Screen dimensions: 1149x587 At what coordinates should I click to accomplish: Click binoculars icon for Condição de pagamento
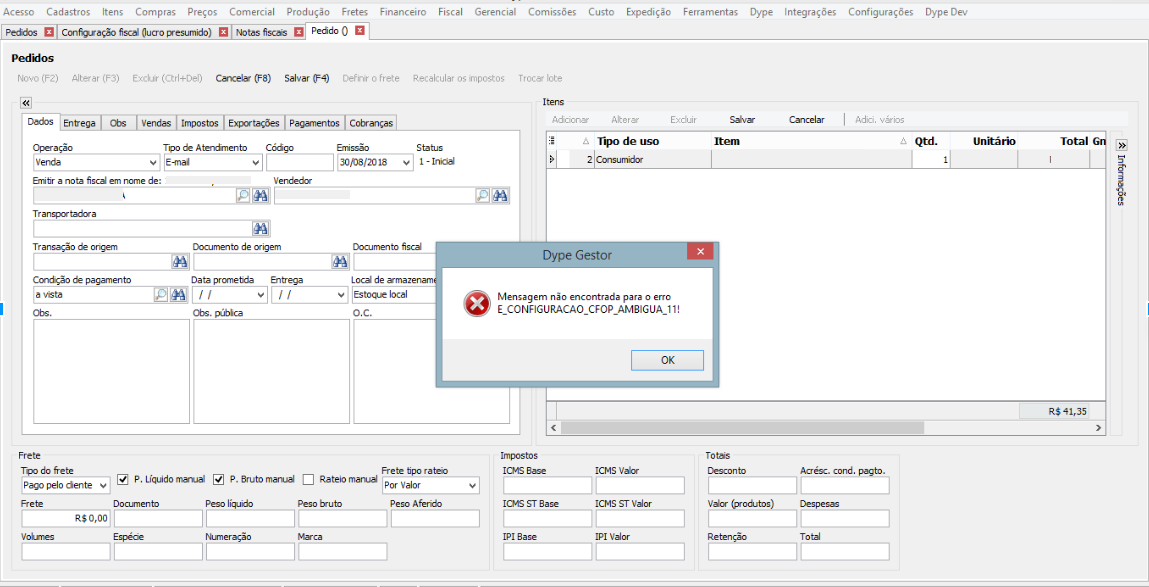(x=178, y=295)
